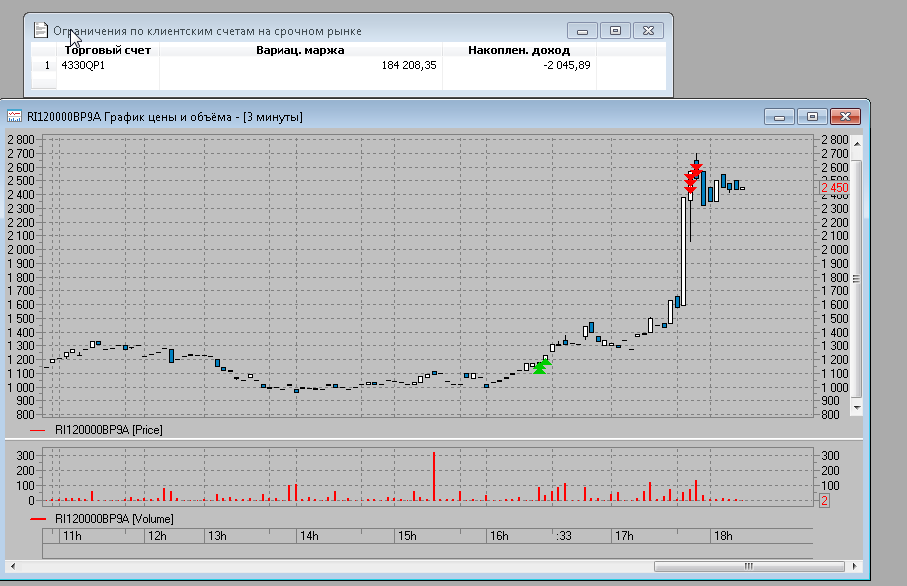
Task: Click the green buy arrow marker on chart
Action: tap(541, 367)
